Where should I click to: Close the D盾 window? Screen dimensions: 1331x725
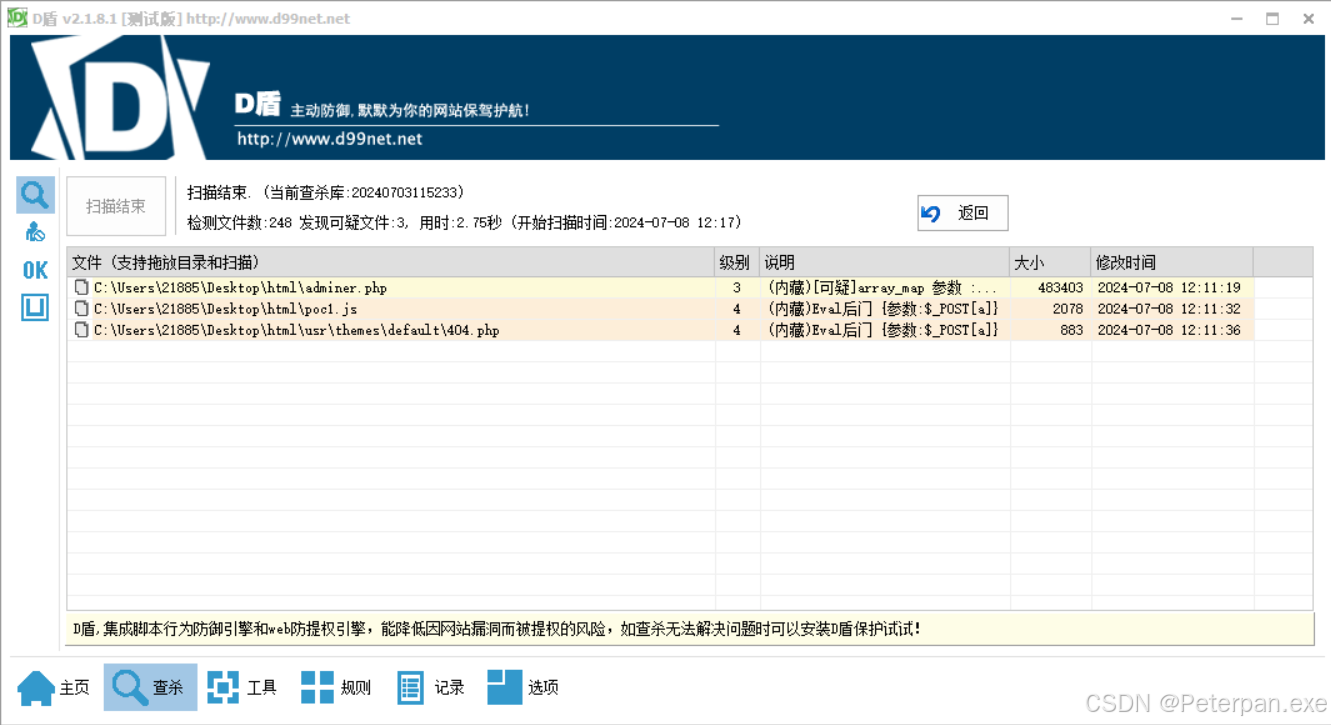pos(1308,18)
